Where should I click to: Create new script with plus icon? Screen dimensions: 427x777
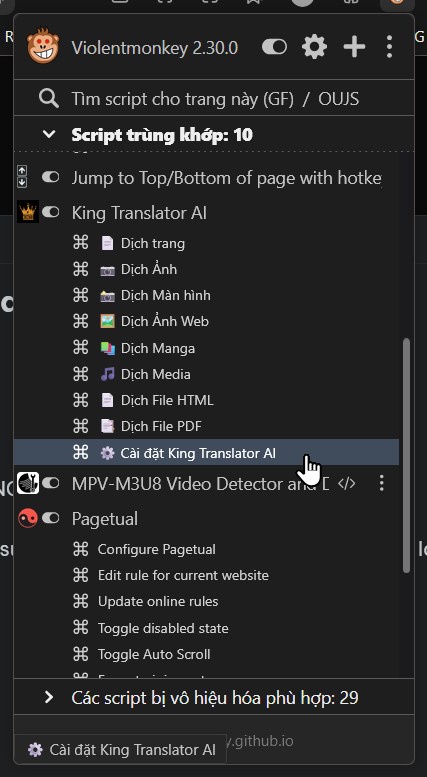pyautogui.click(x=354, y=47)
